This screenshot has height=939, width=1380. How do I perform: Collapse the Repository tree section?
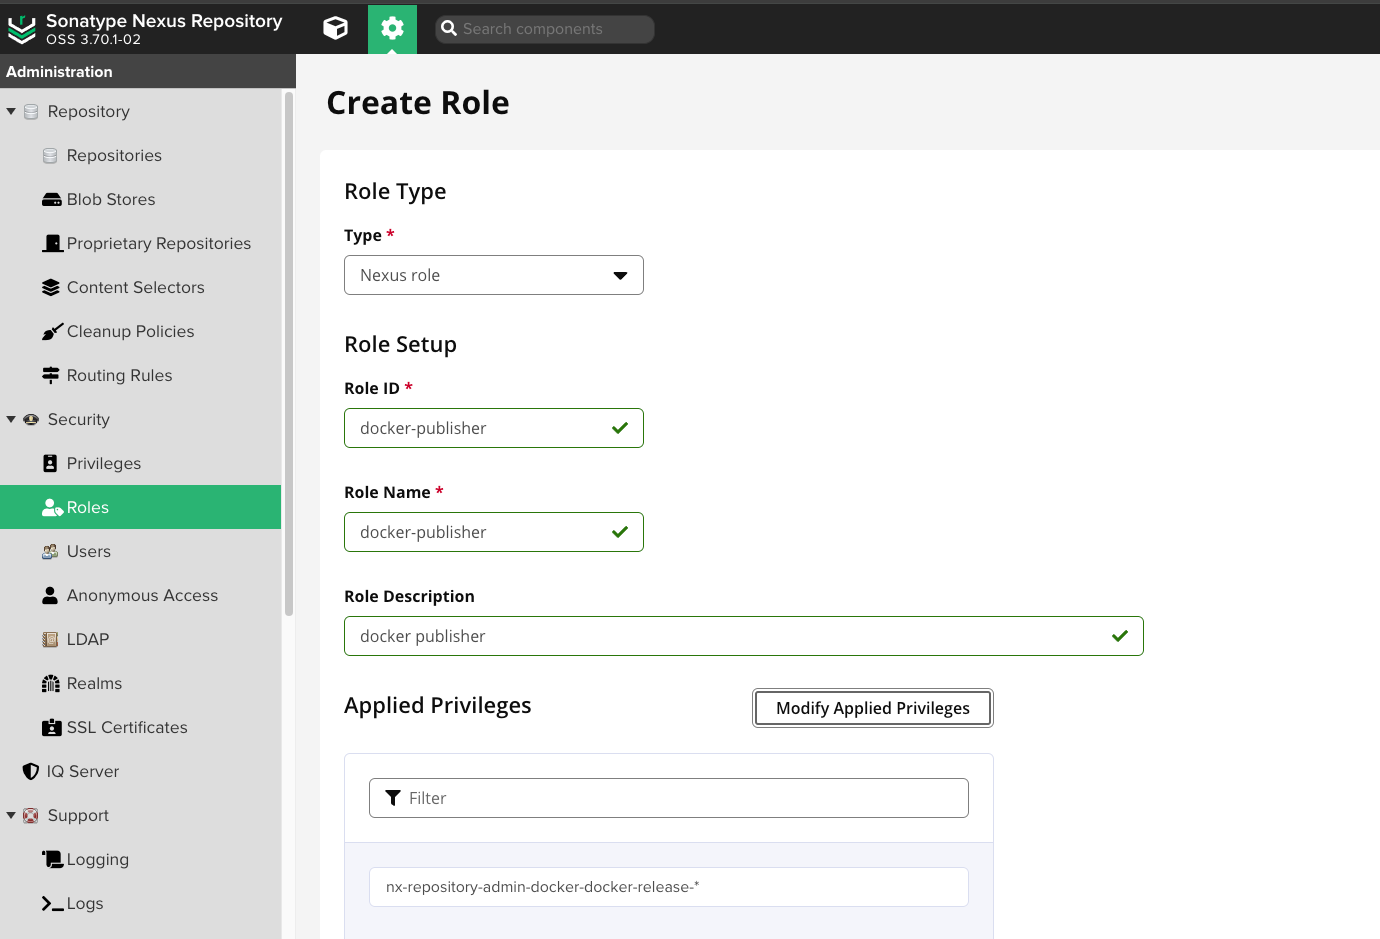11,112
